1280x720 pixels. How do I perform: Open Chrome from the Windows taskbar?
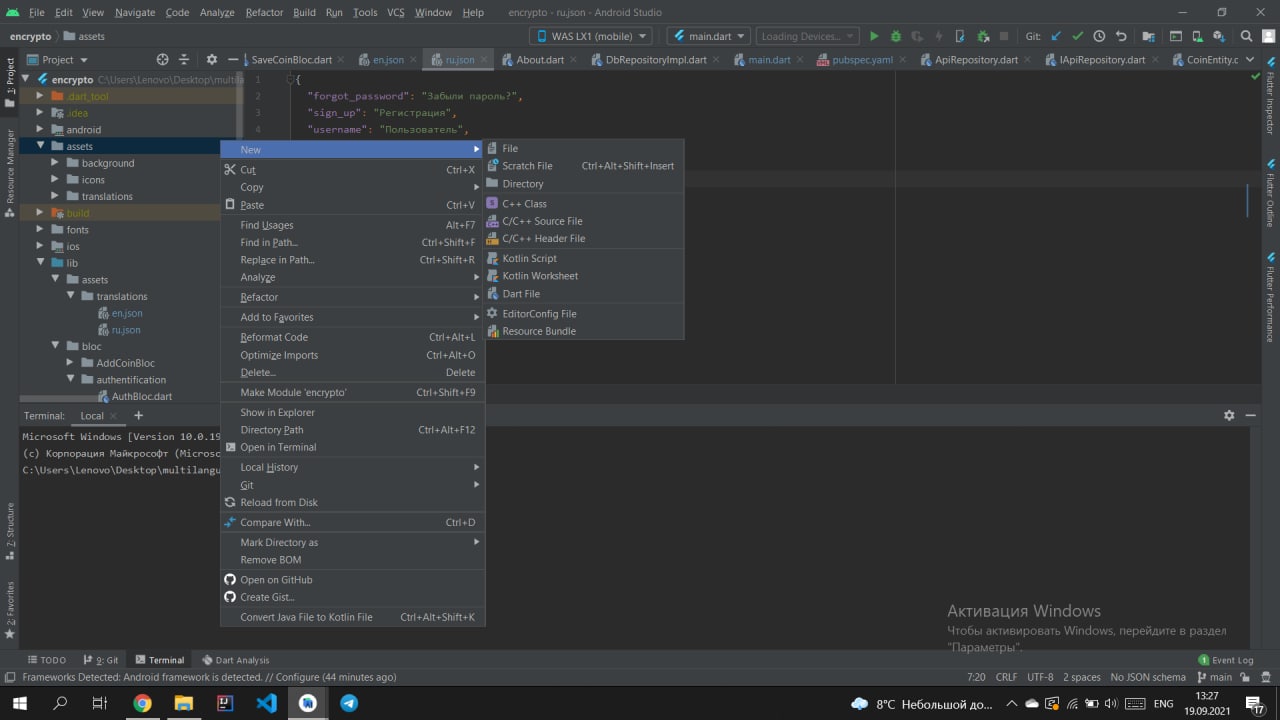pyautogui.click(x=142, y=703)
